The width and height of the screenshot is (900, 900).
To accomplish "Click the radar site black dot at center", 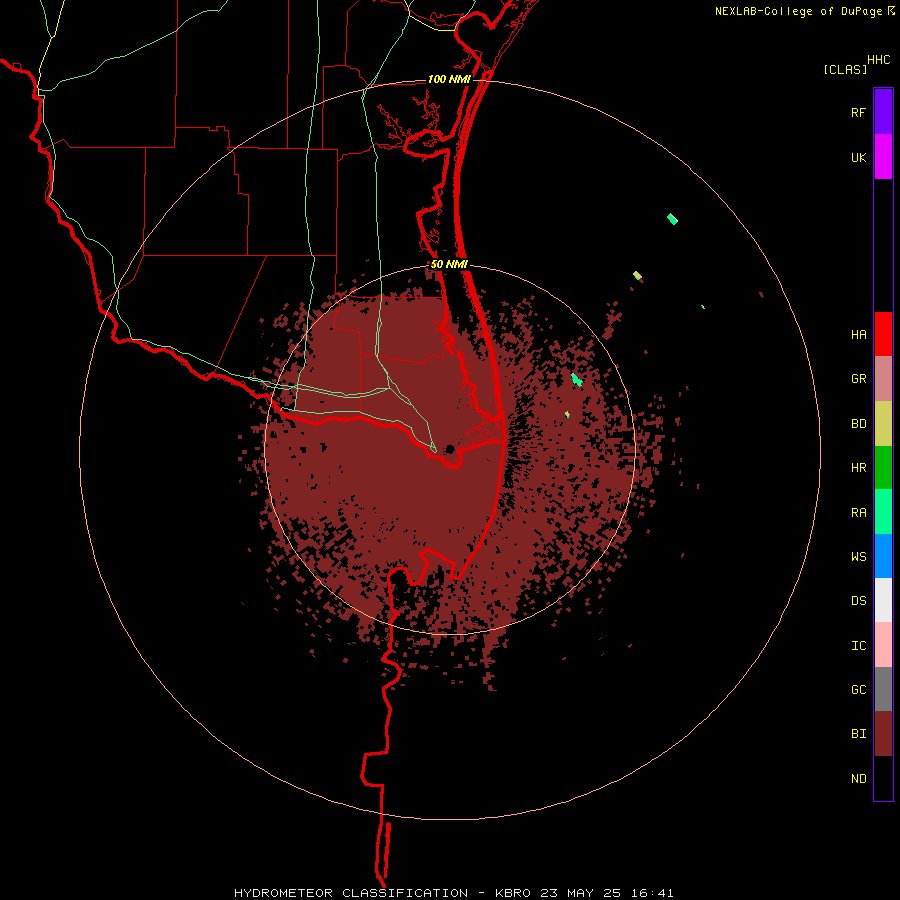I will (450, 449).
